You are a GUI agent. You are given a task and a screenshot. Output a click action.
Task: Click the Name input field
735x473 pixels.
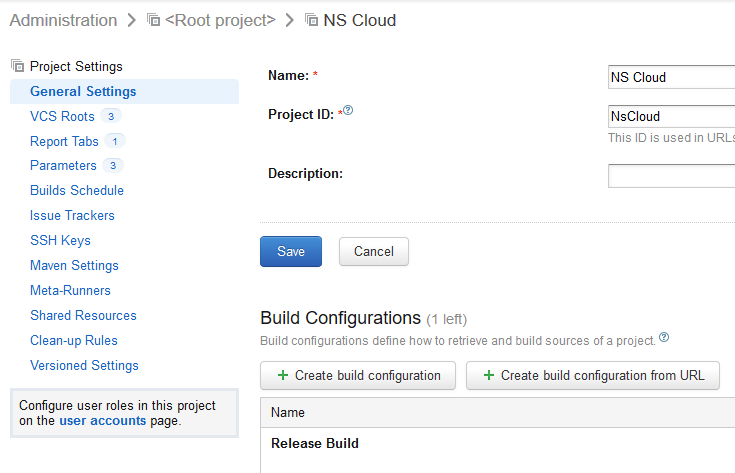(x=671, y=77)
